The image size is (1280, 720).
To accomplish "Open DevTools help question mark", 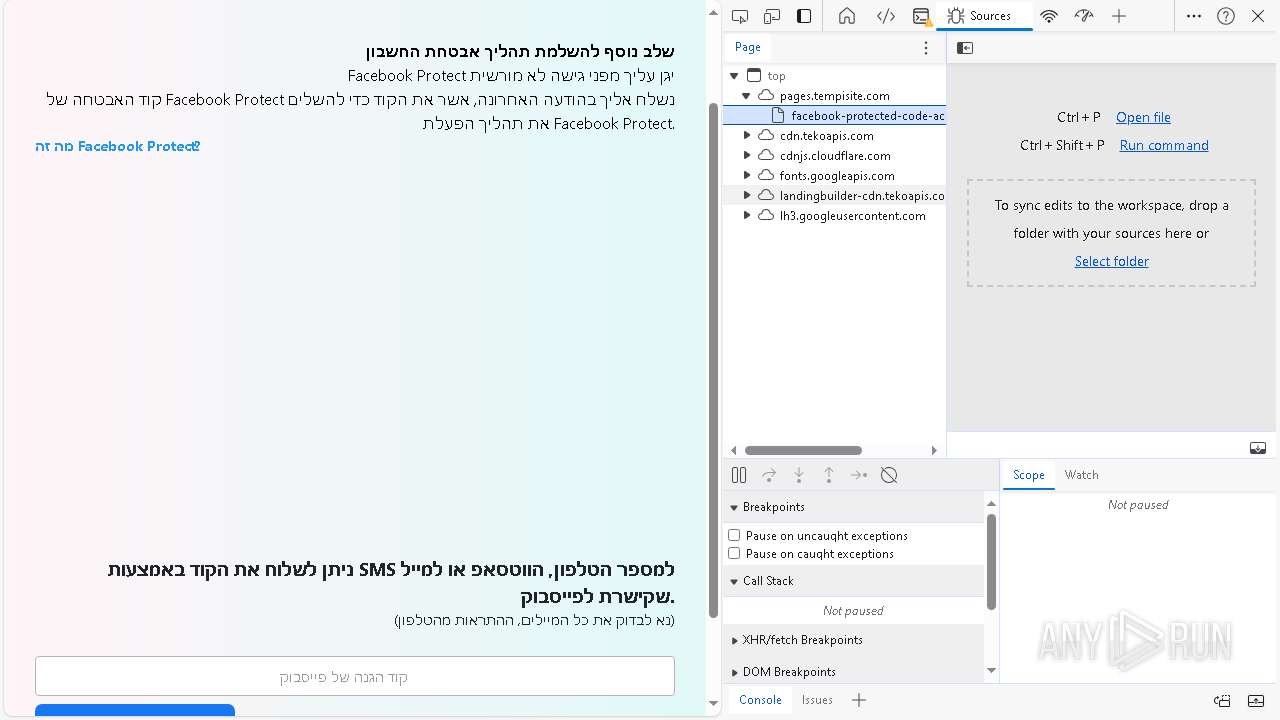I will click(x=1226, y=16).
